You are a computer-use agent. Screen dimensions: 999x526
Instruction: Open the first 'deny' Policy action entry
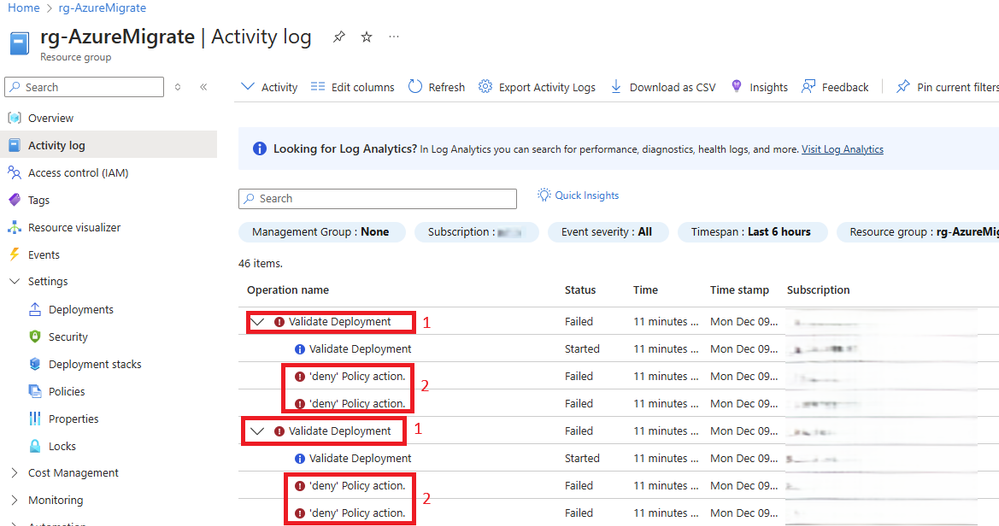(357, 376)
